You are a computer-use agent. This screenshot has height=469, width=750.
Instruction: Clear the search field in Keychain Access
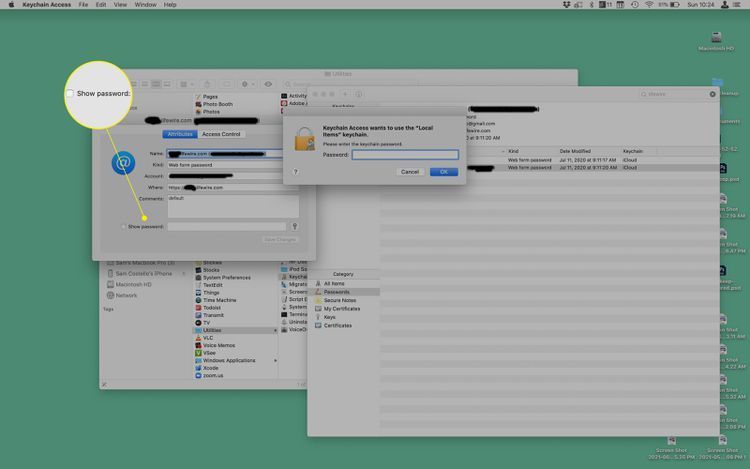pyautogui.click(x=713, y=93)
